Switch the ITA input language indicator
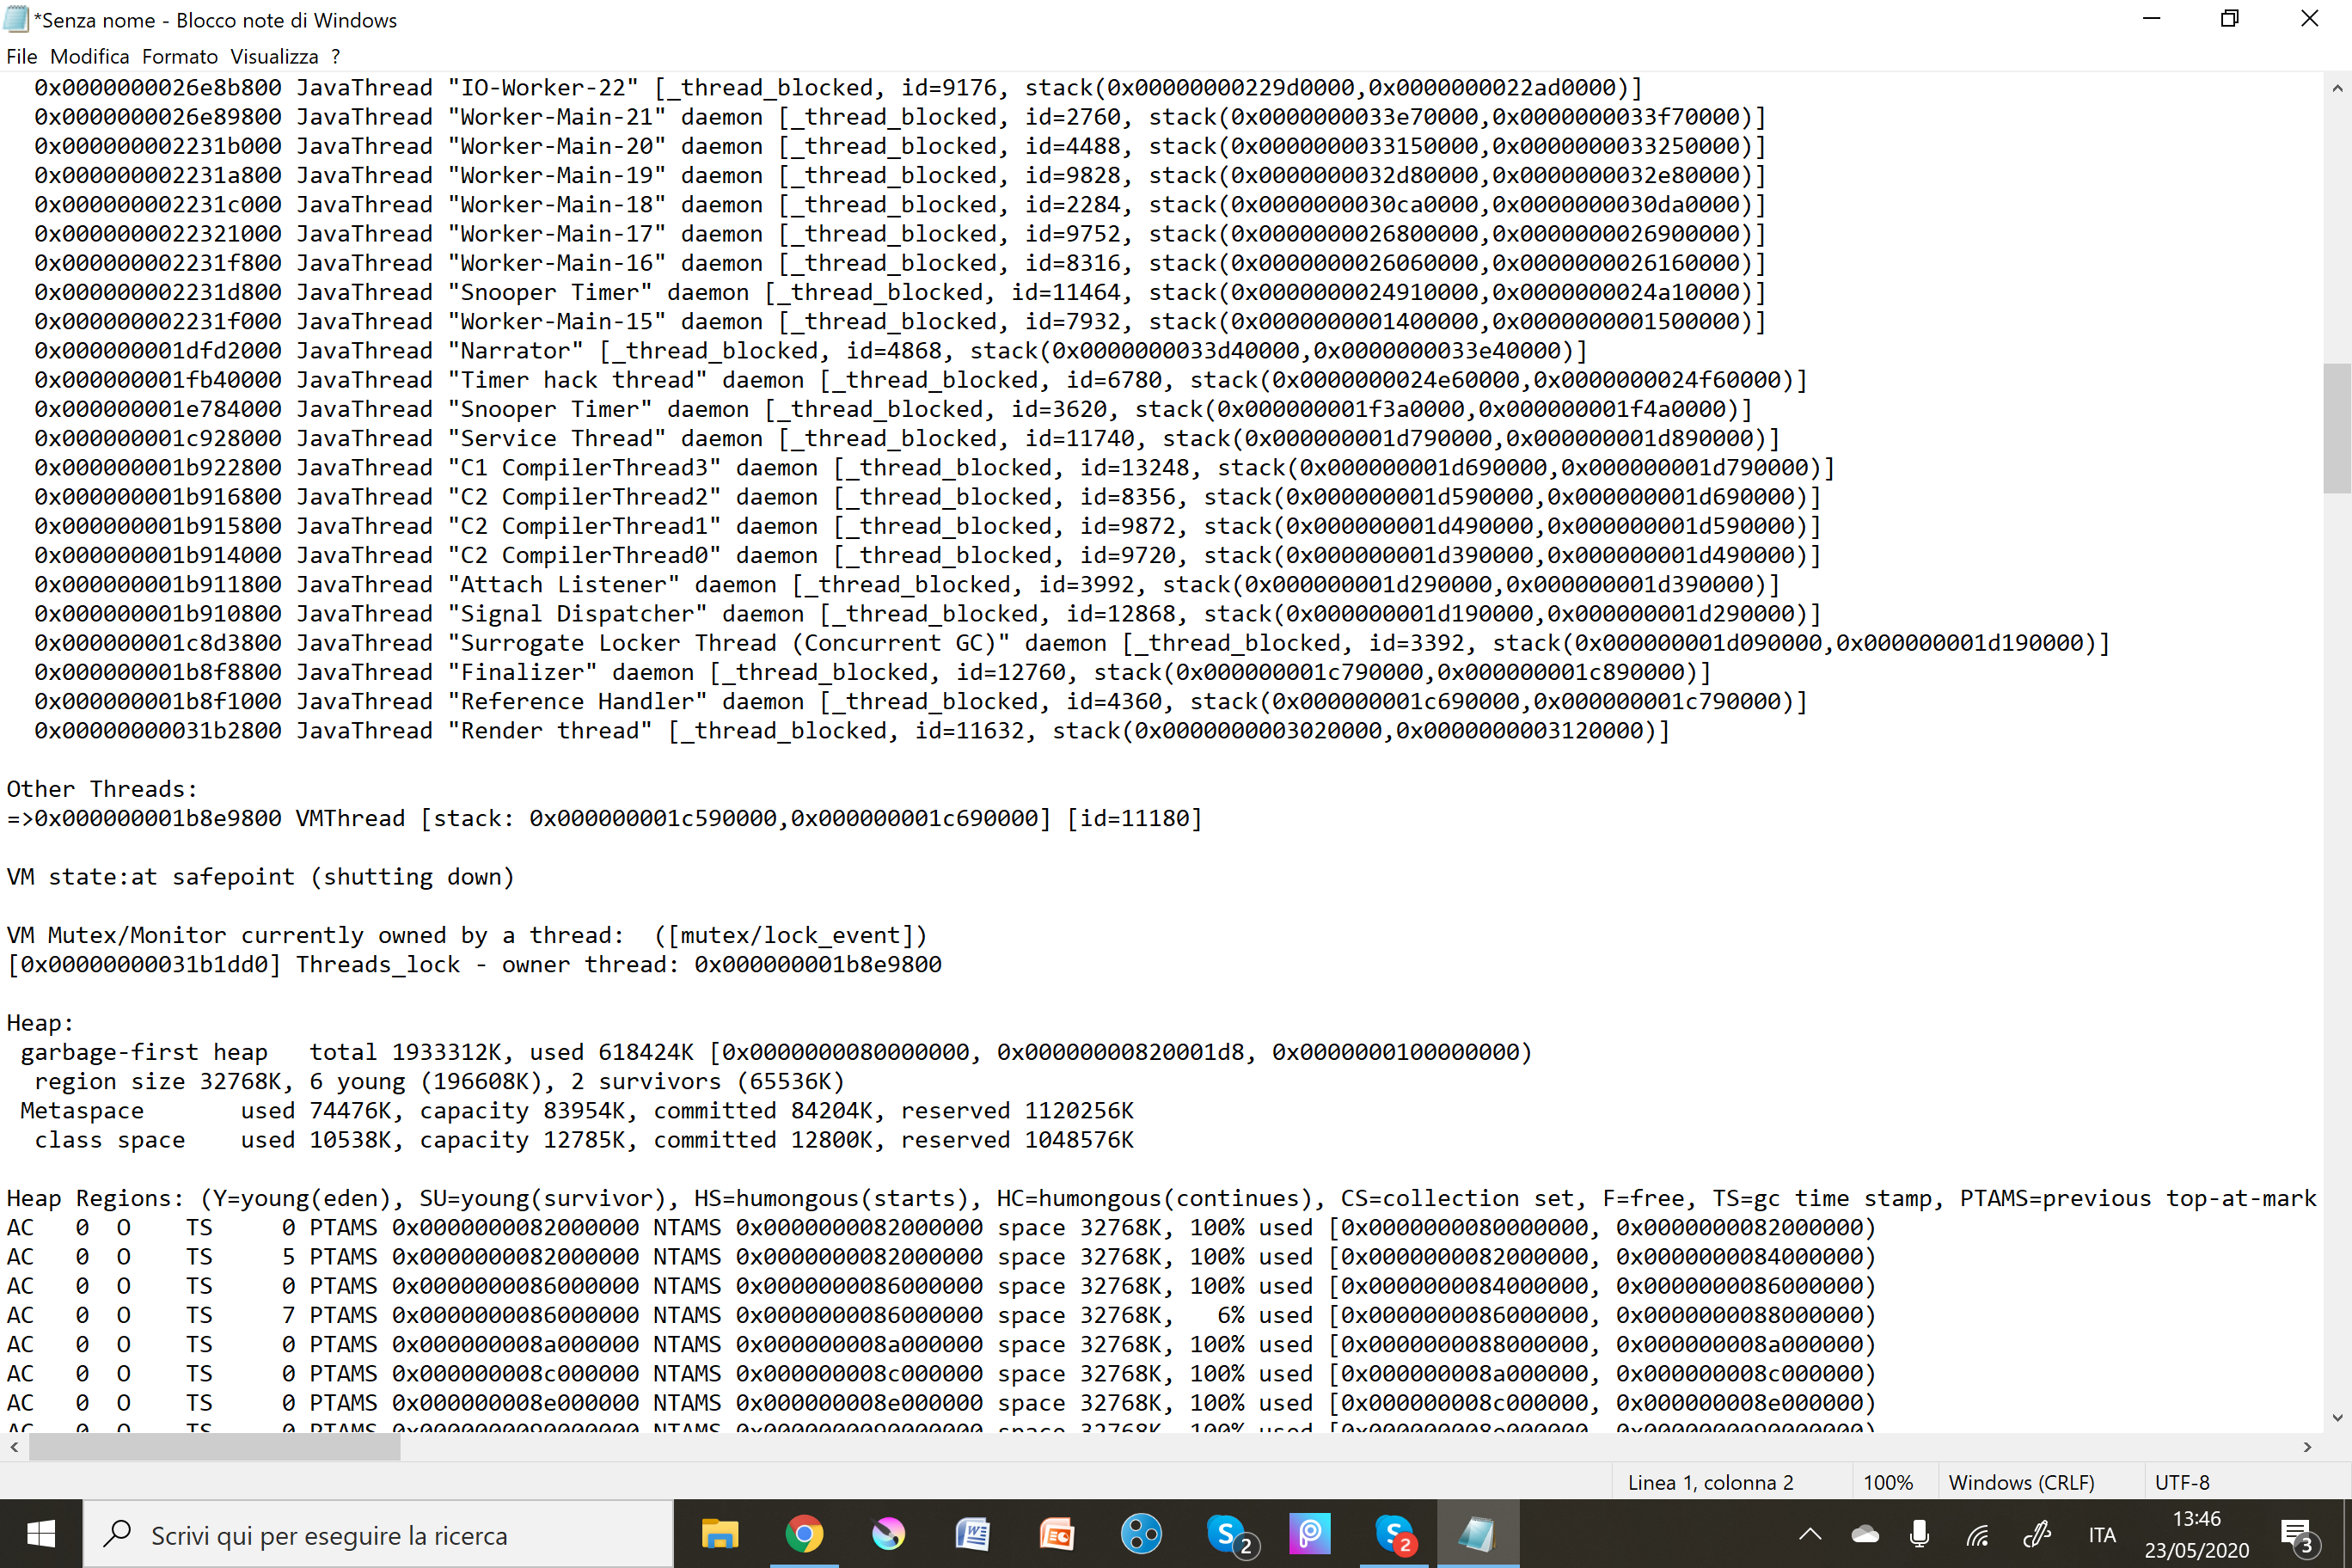The width and height of the screenshot is (2352, 1568). (2101, 1534)
